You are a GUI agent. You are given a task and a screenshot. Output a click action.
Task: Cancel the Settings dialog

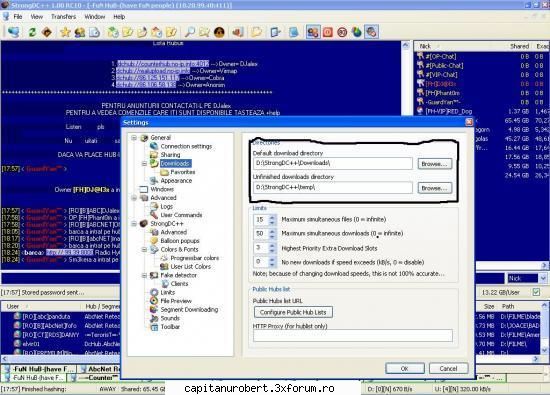point(448,369)
